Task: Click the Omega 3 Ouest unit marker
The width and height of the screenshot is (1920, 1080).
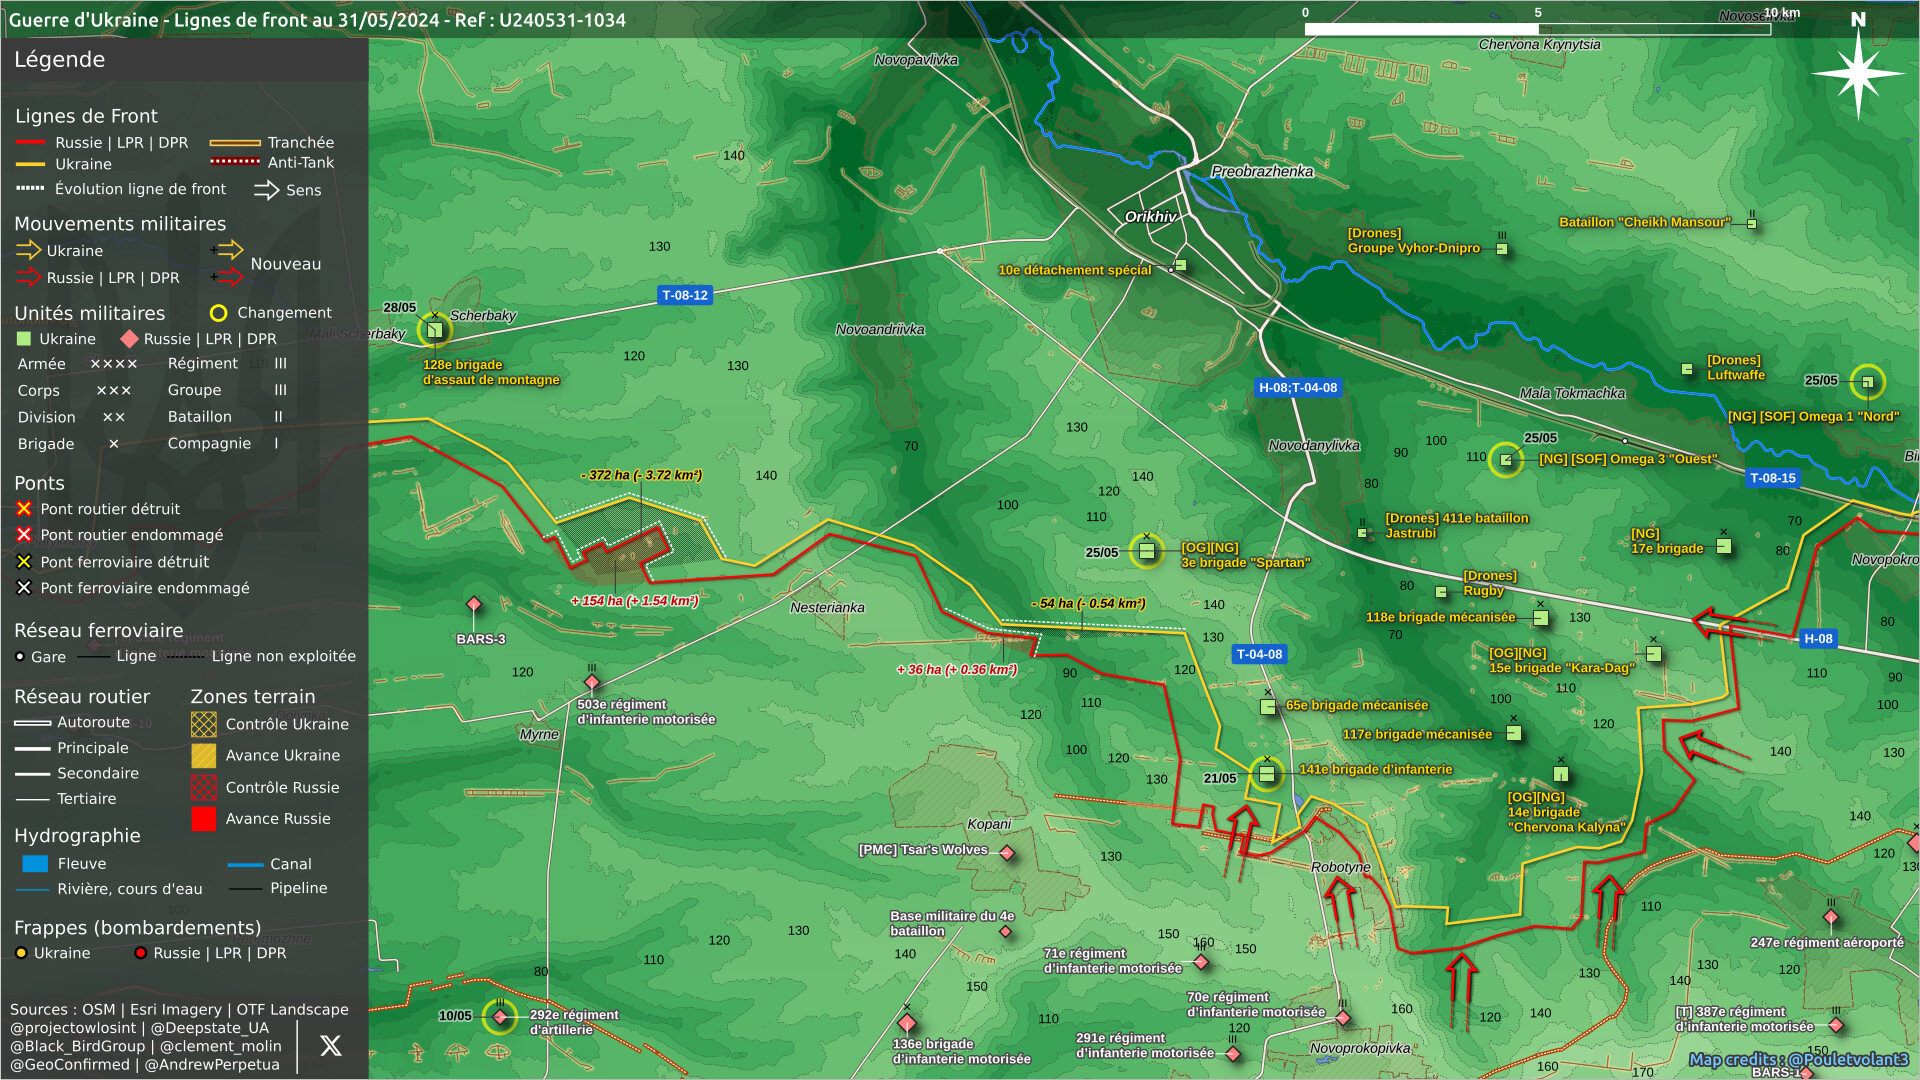Action: pos(1506,460)
